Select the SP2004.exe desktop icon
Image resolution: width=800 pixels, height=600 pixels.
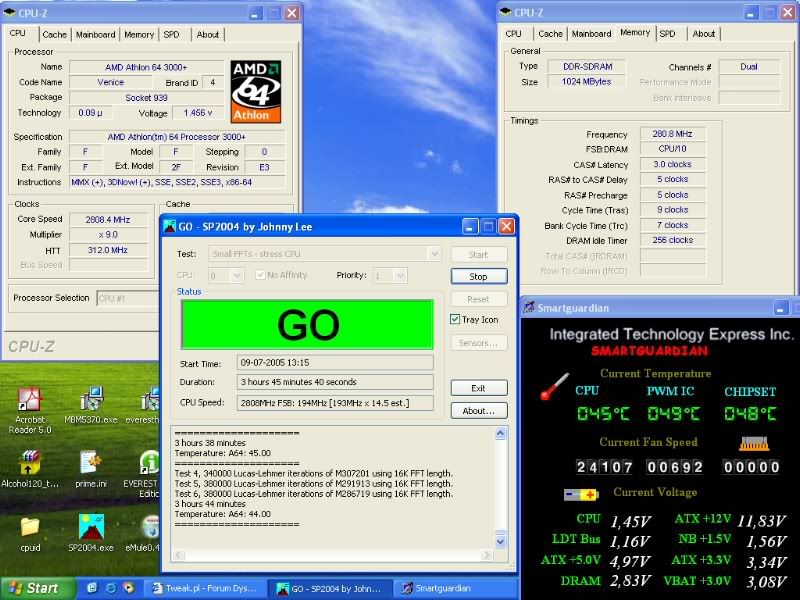pyautogui.click(x=91, y=527)
